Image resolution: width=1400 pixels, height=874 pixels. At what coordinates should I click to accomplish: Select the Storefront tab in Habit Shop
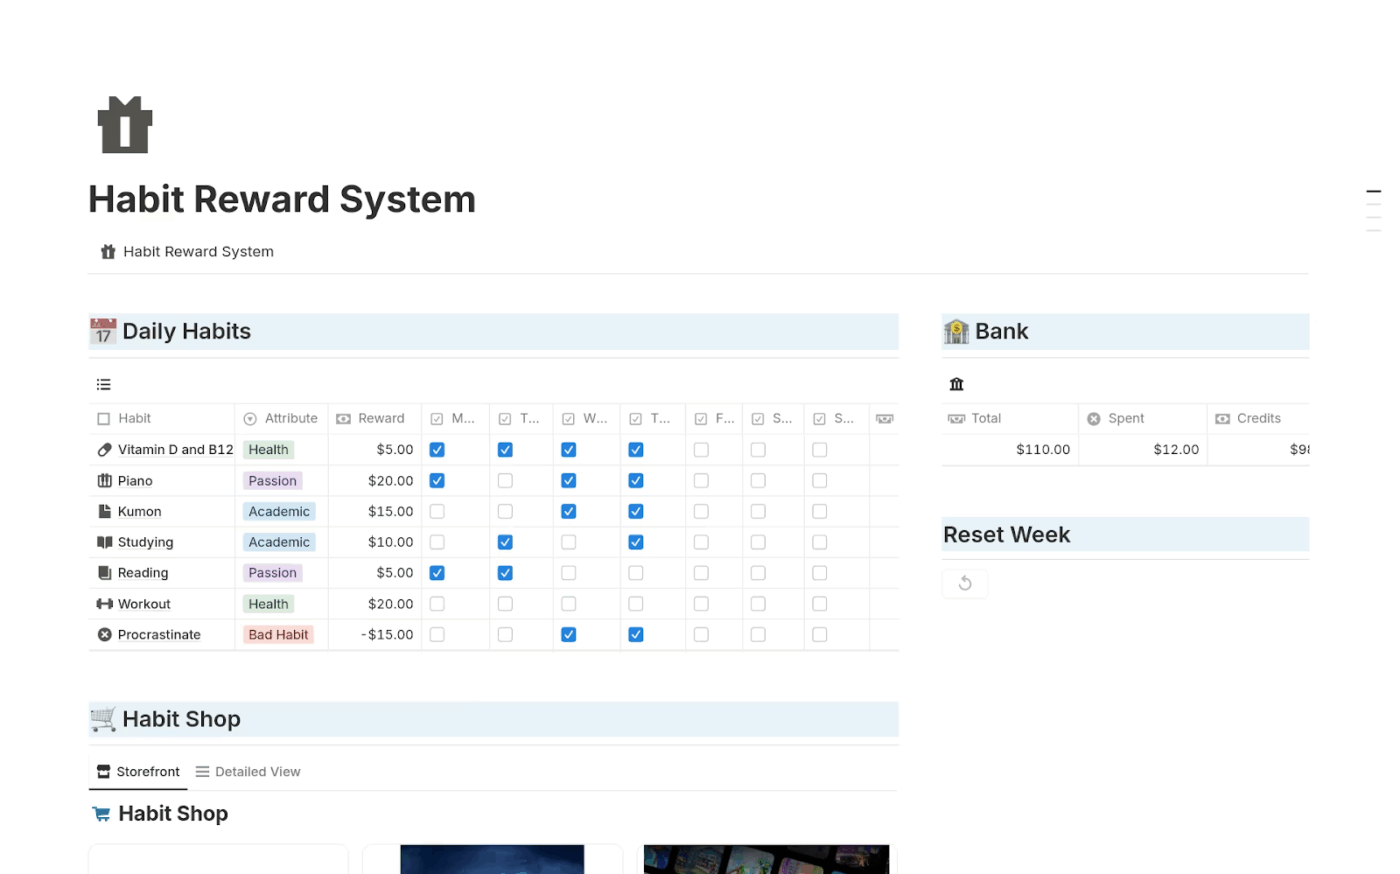pos(138,771)
